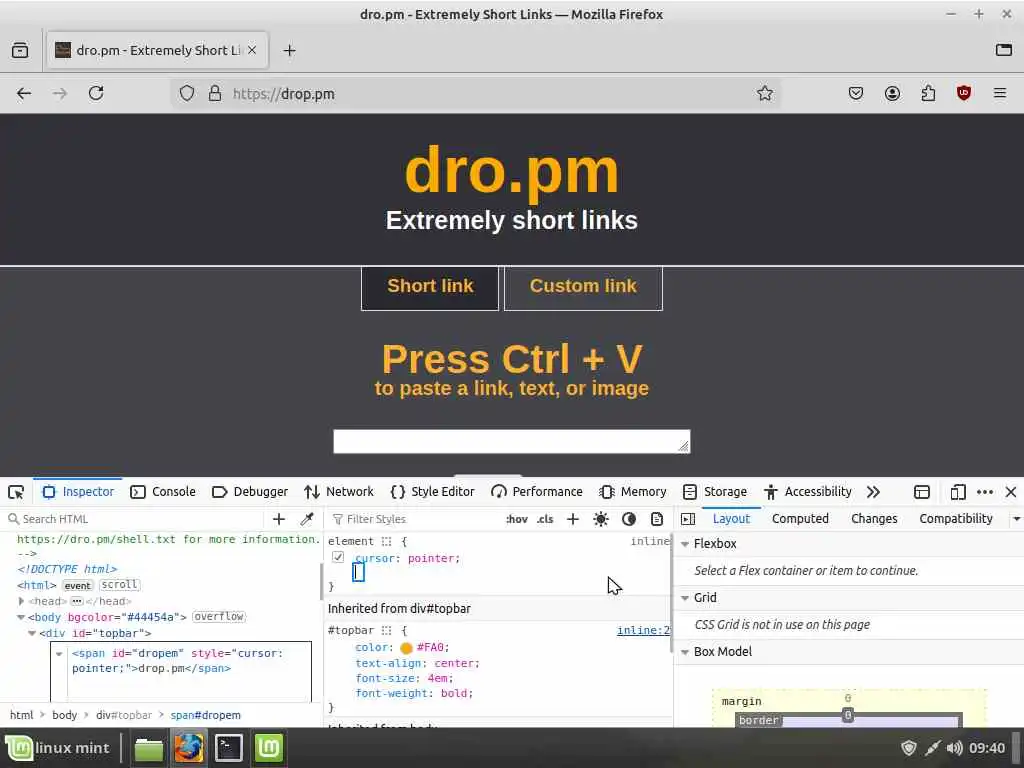
Task: Click the event badge on html
Action: pos(78,586)
